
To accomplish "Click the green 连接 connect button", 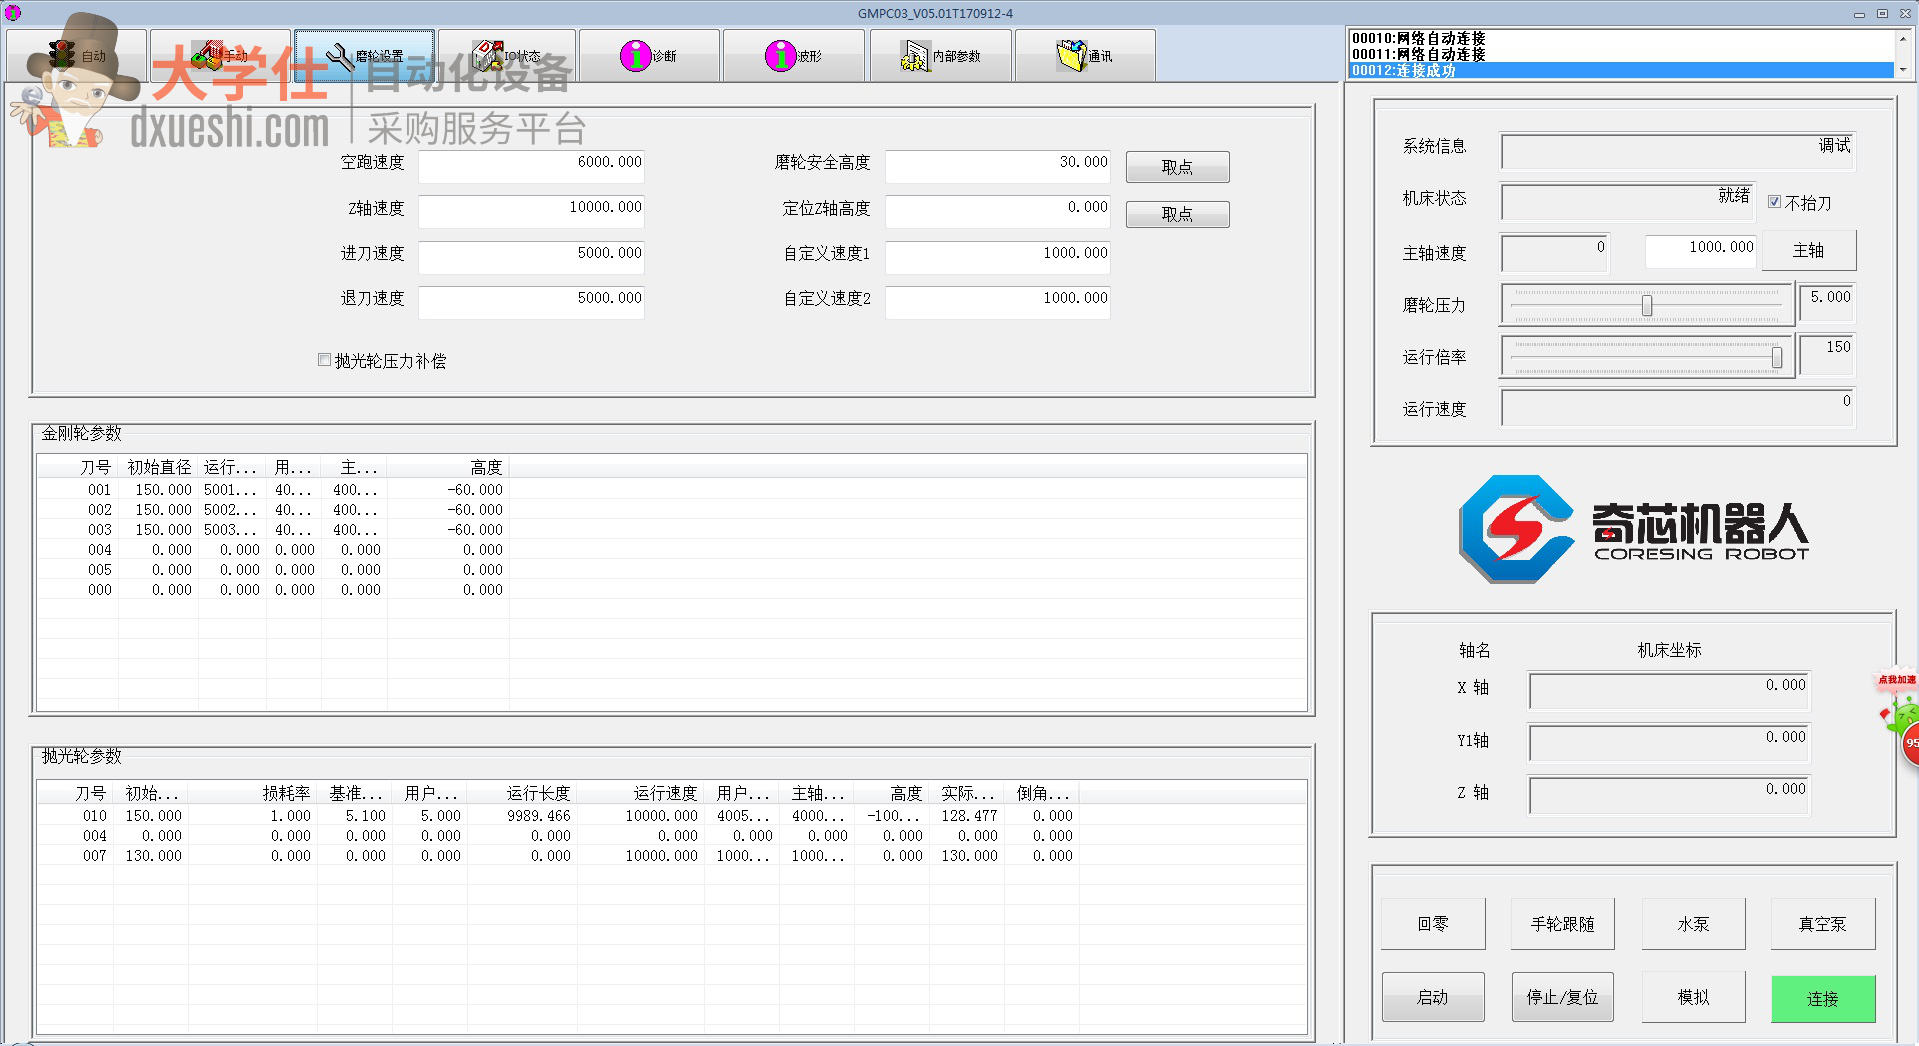I will (x=1822, y=999).
